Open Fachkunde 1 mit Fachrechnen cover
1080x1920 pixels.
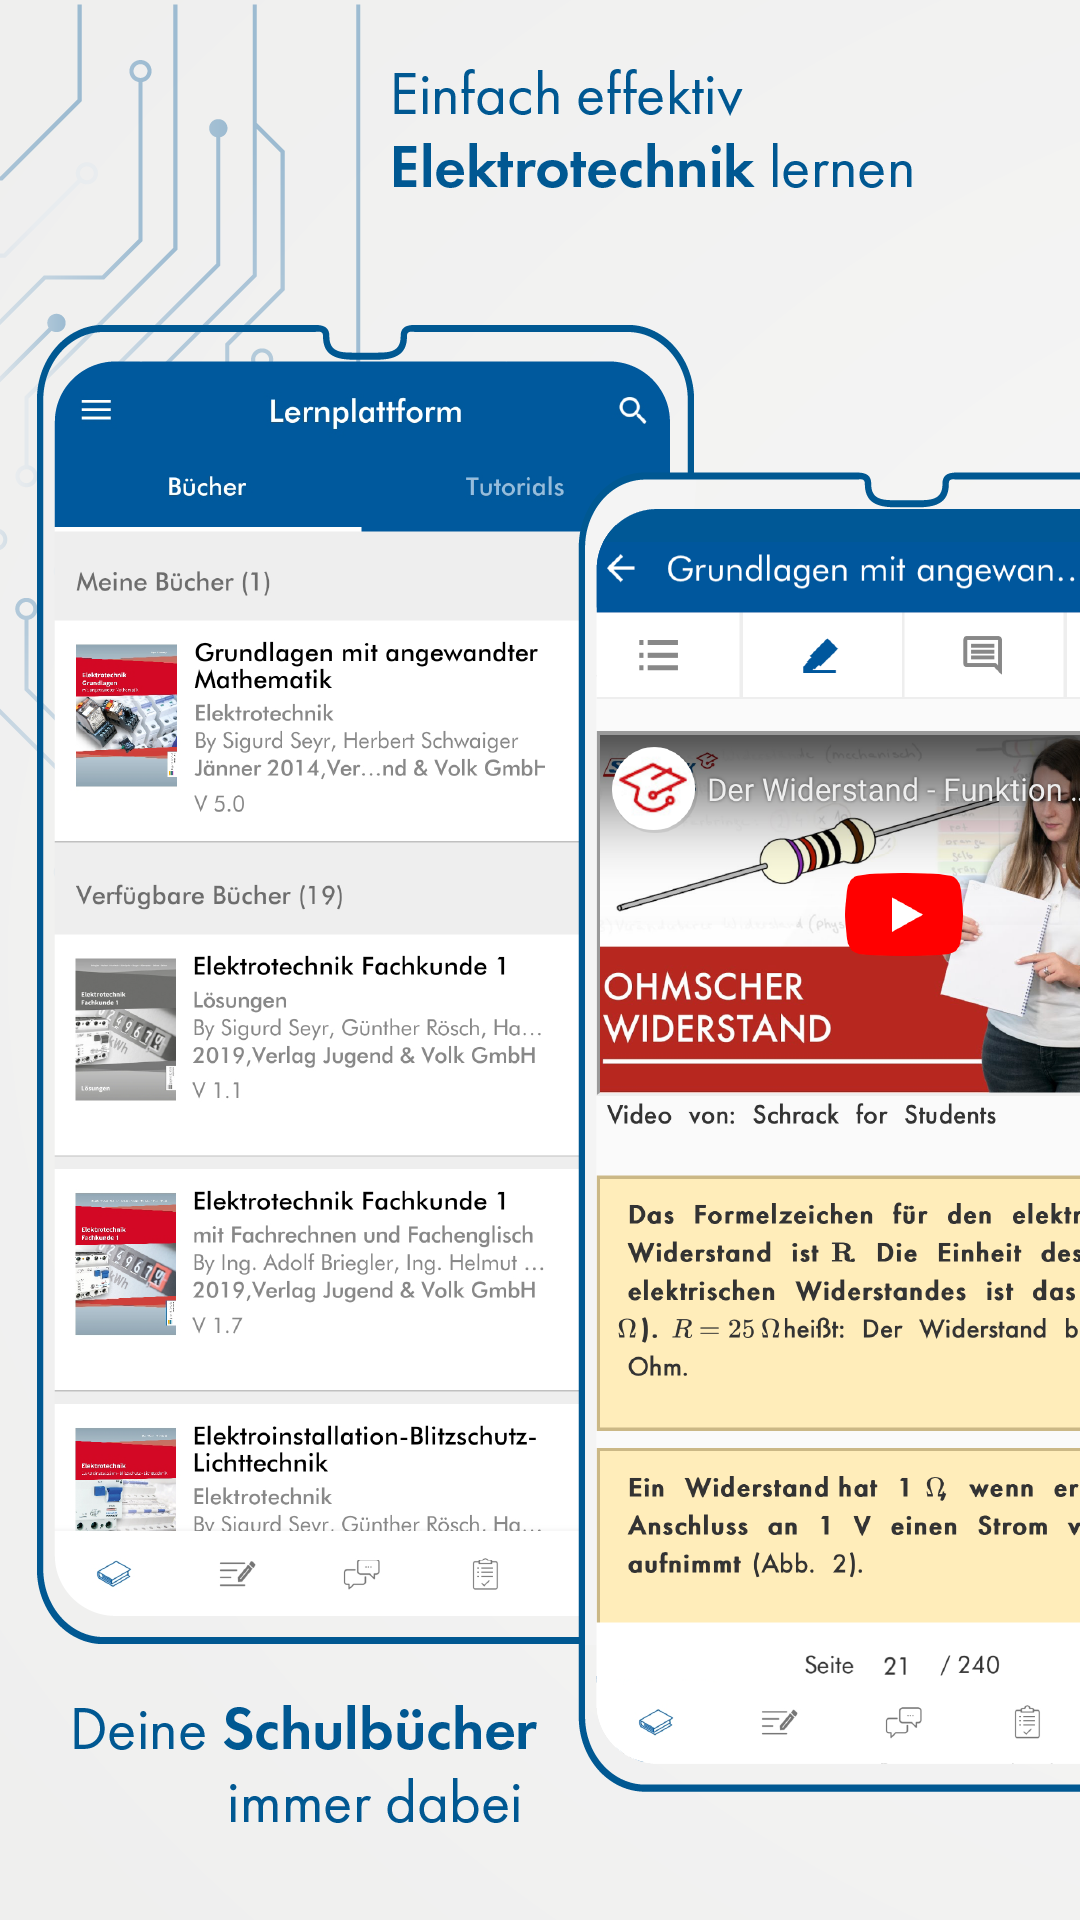[126, 1264]
